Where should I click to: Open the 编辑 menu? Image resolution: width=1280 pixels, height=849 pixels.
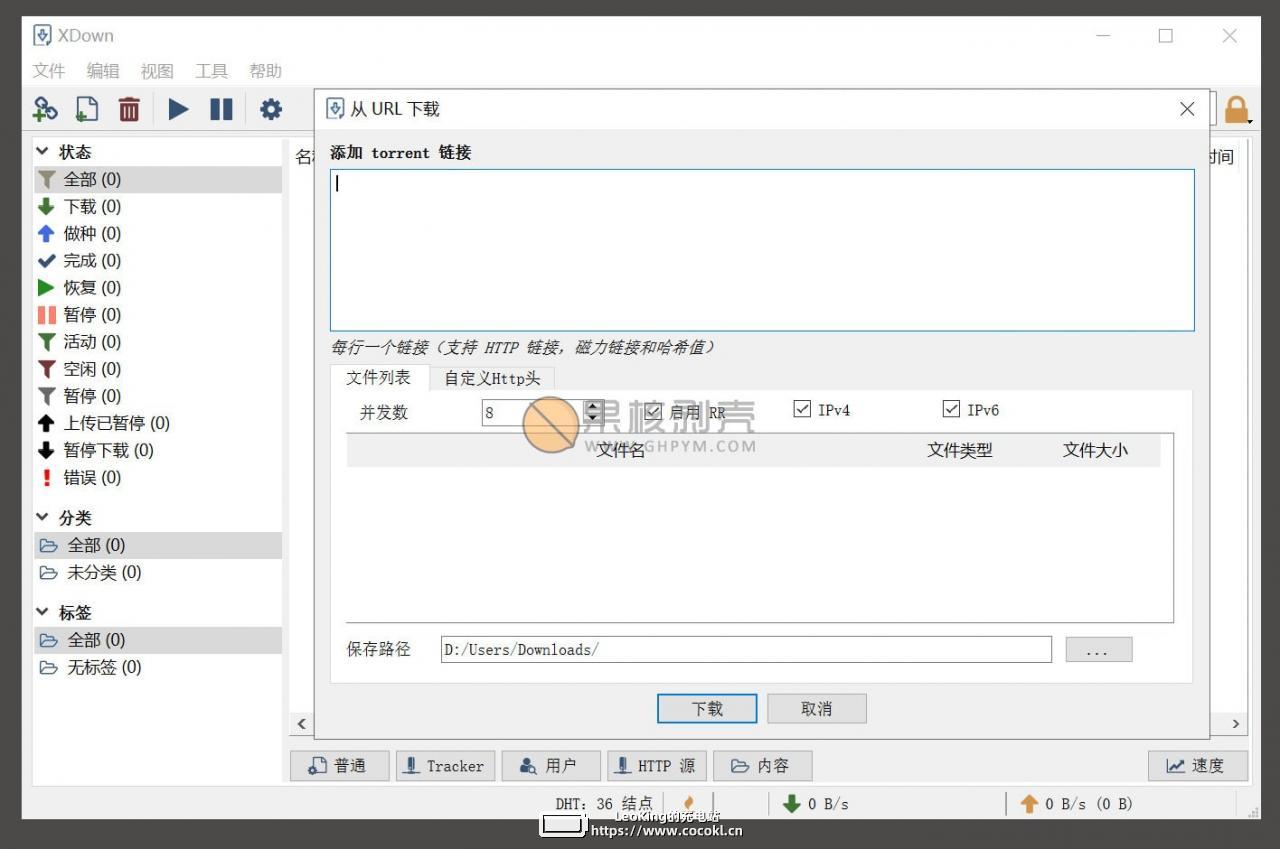[x=103, y=71]
